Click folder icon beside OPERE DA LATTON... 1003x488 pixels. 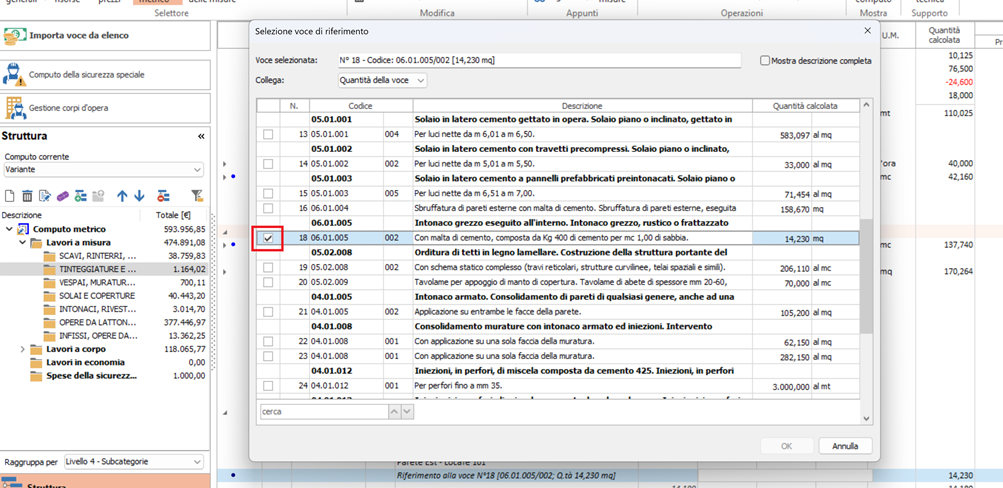tap(49, 323)
